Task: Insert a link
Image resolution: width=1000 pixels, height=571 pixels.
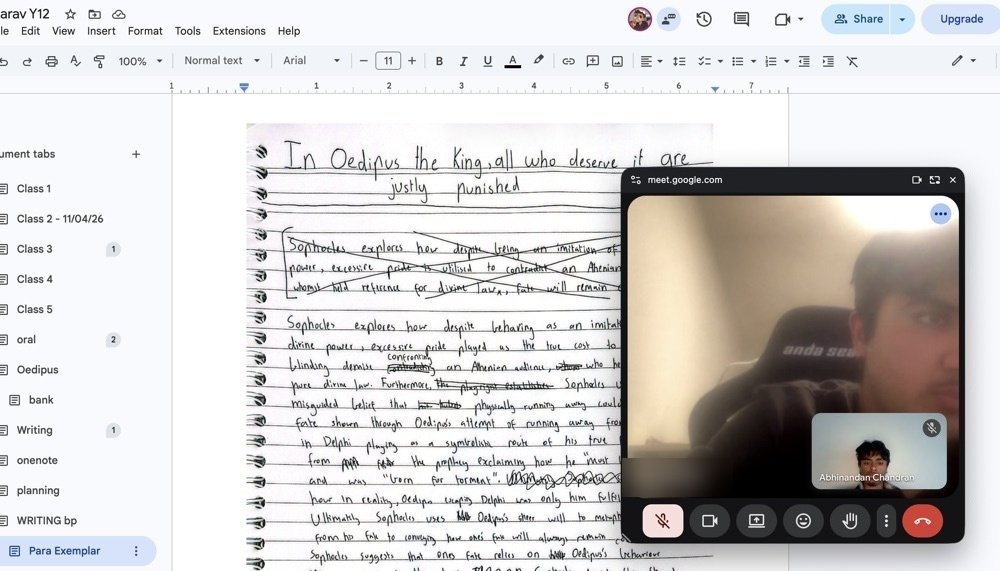Action: [568, 61]
